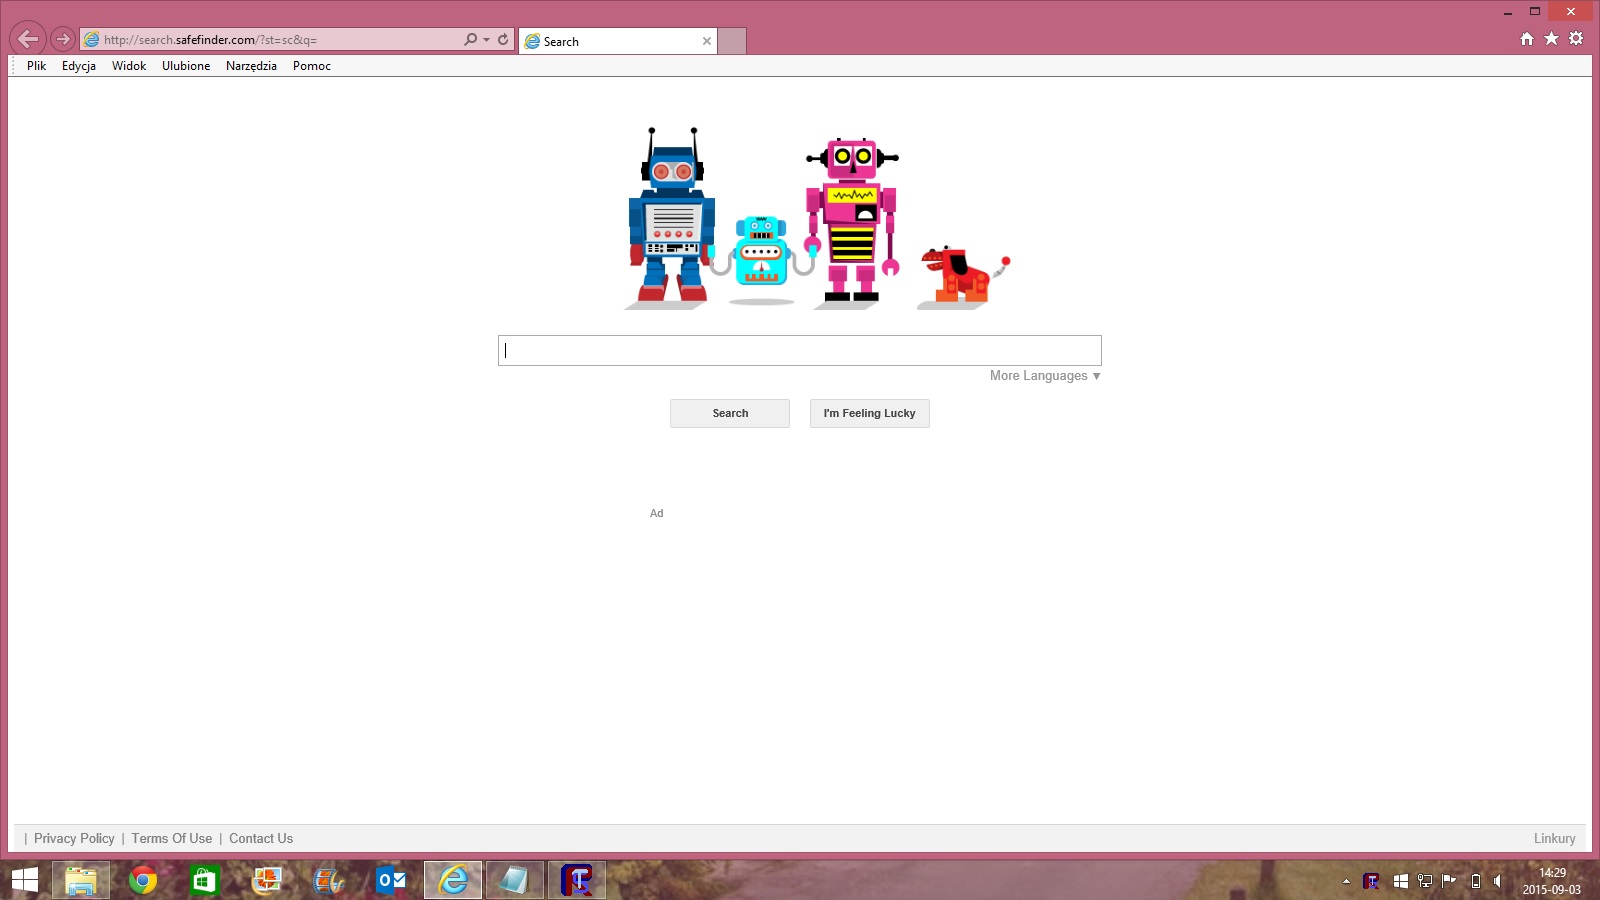Click the browser Back arrow button
This screenshot has height=900, width=1600.
[28, 39]
